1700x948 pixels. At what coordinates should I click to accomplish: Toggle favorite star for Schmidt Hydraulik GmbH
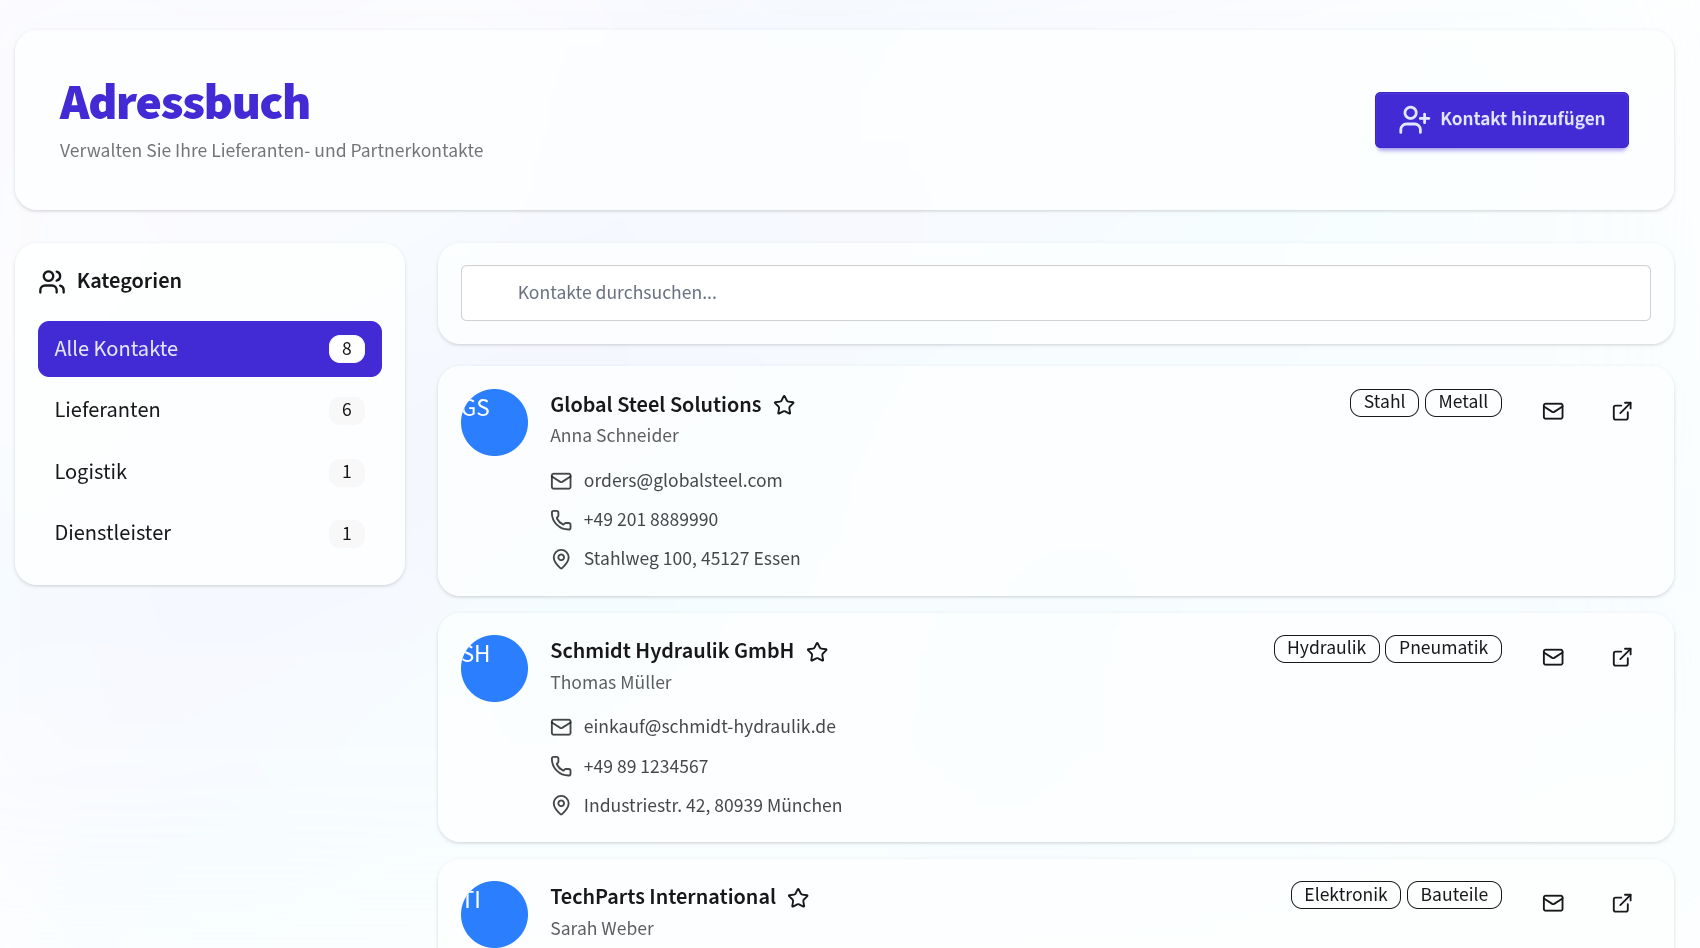point(817,652)
